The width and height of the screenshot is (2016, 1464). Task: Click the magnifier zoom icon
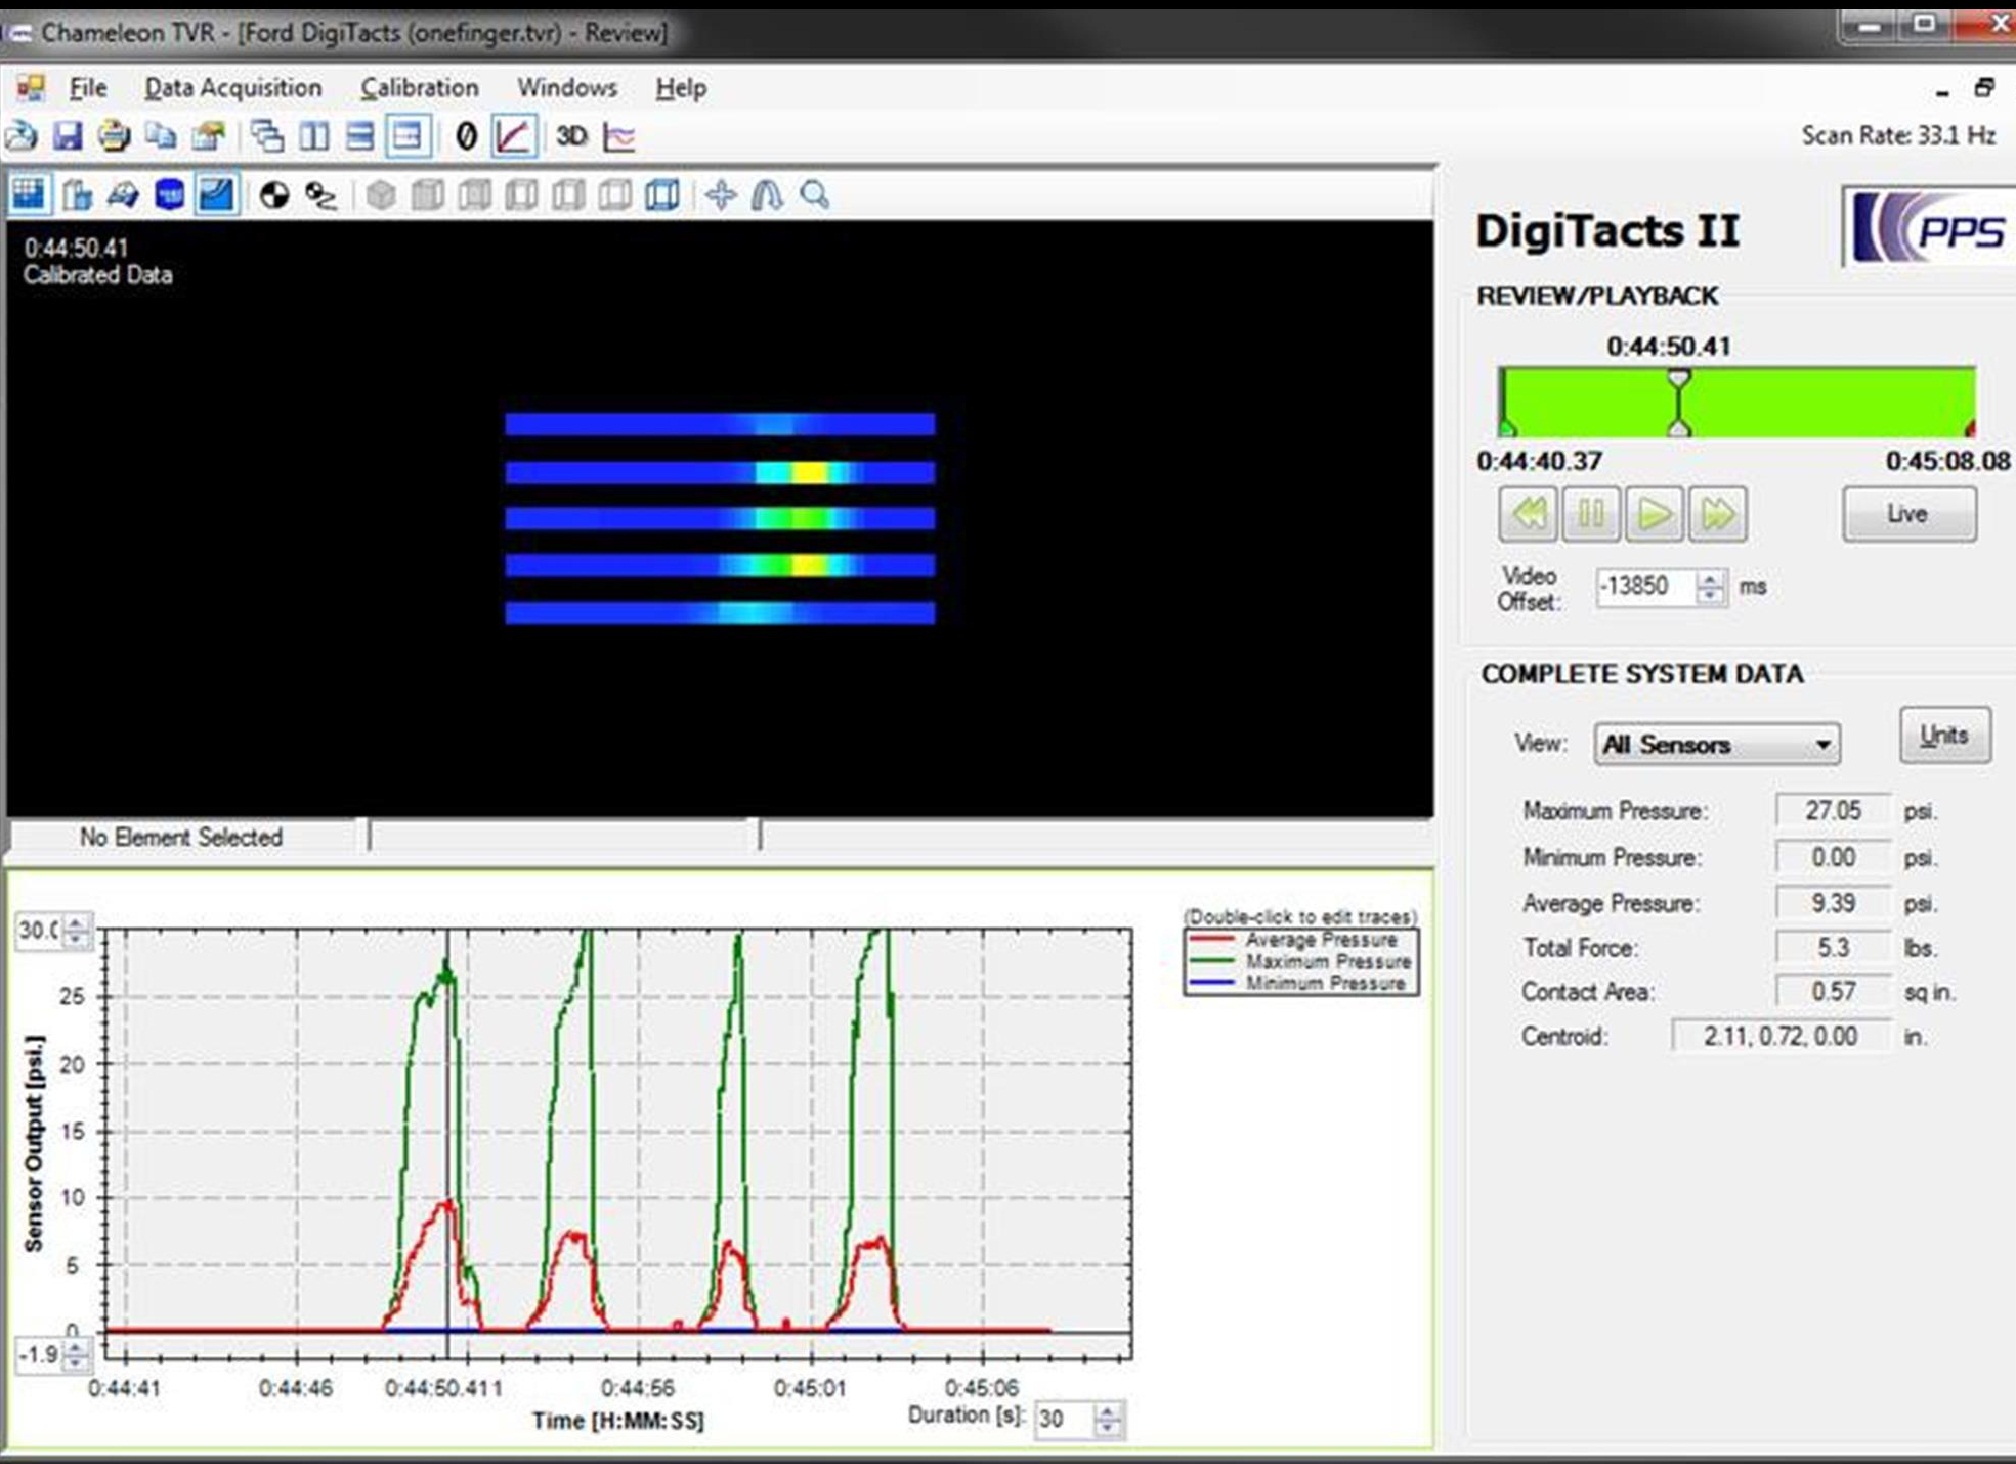tap(815, 195)
